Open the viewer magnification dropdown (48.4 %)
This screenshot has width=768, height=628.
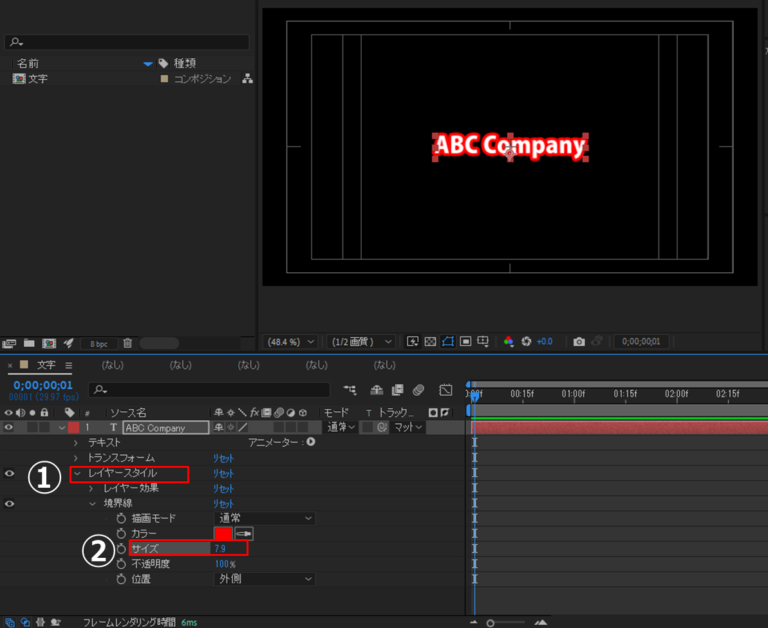(290, 342)
